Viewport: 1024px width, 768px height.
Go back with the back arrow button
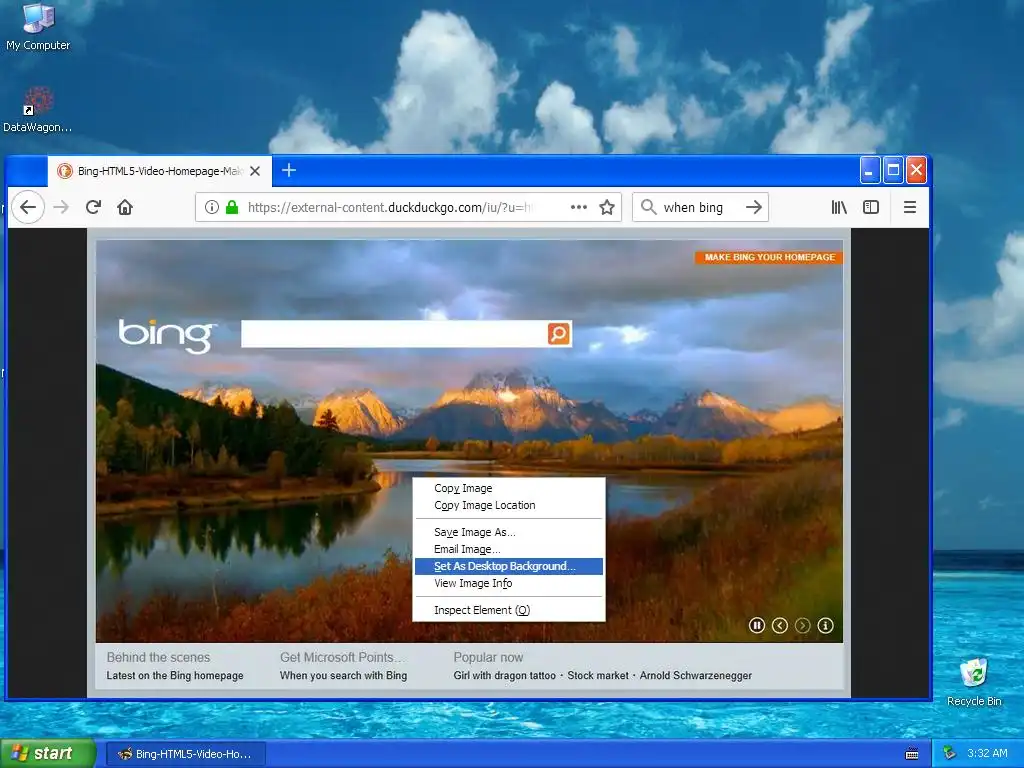pos(27,207)
